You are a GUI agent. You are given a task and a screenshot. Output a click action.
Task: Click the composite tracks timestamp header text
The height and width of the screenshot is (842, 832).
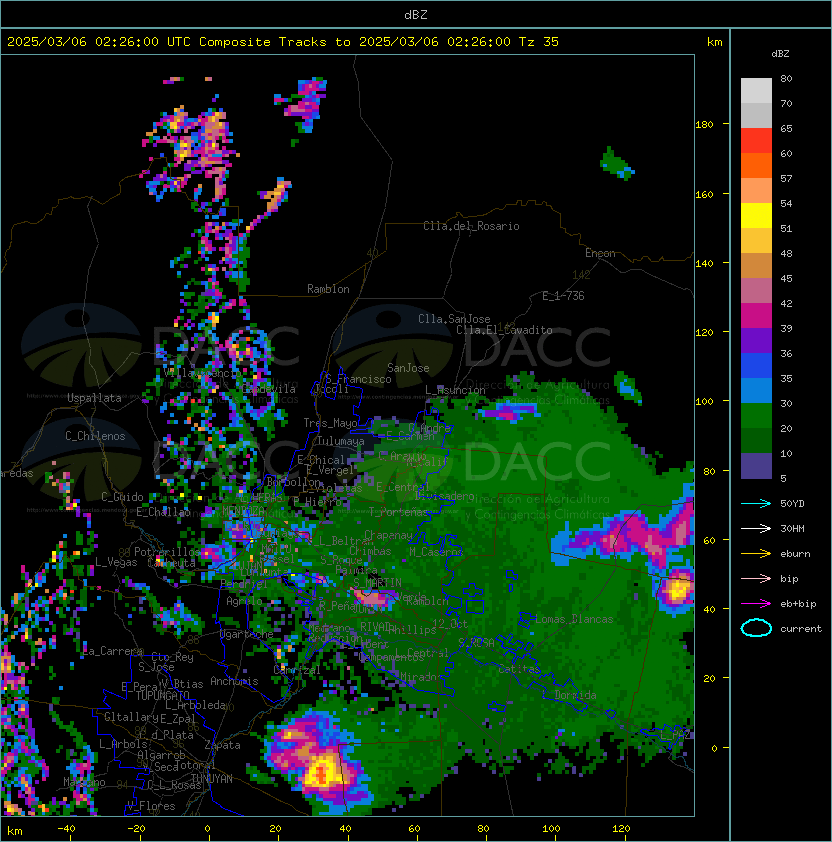pyautogui.click(x=283, y=42)
